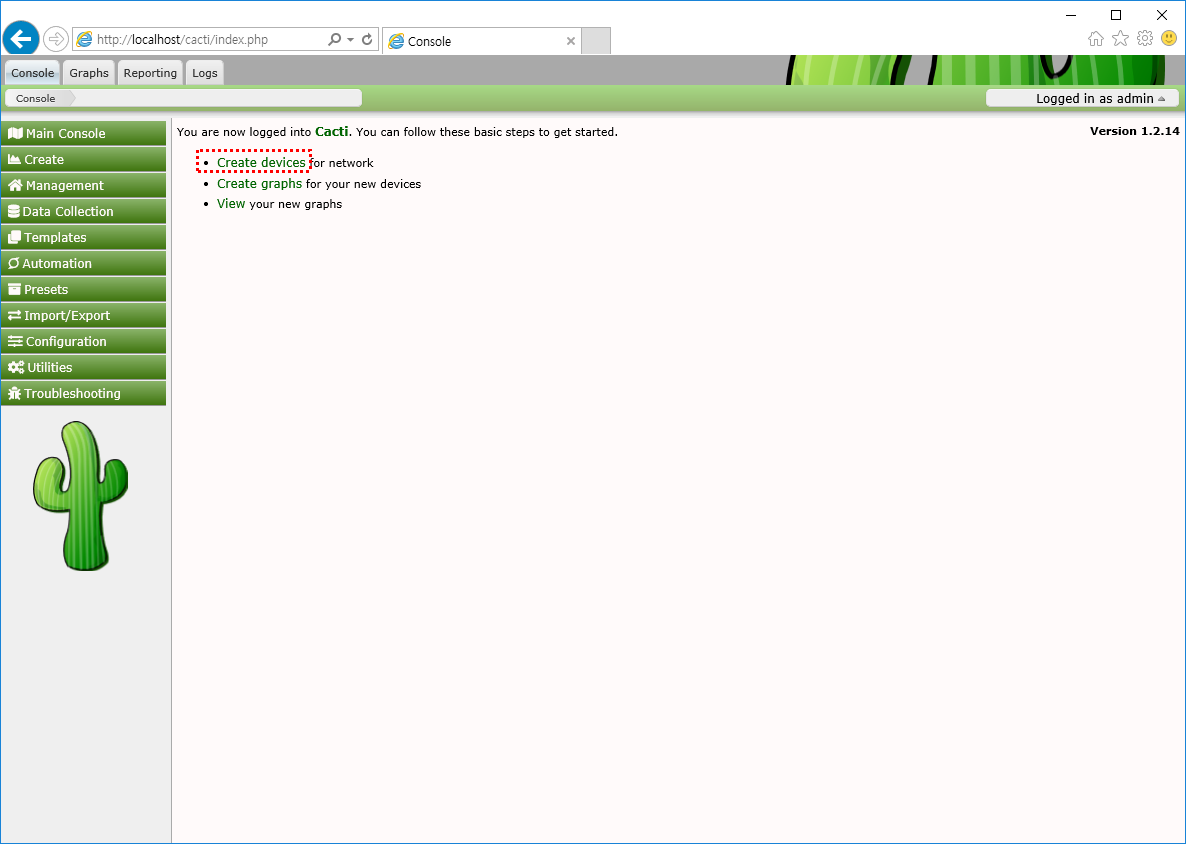Open Favorites star icon
The image size is (1186, 844).
coord(1120,39)
